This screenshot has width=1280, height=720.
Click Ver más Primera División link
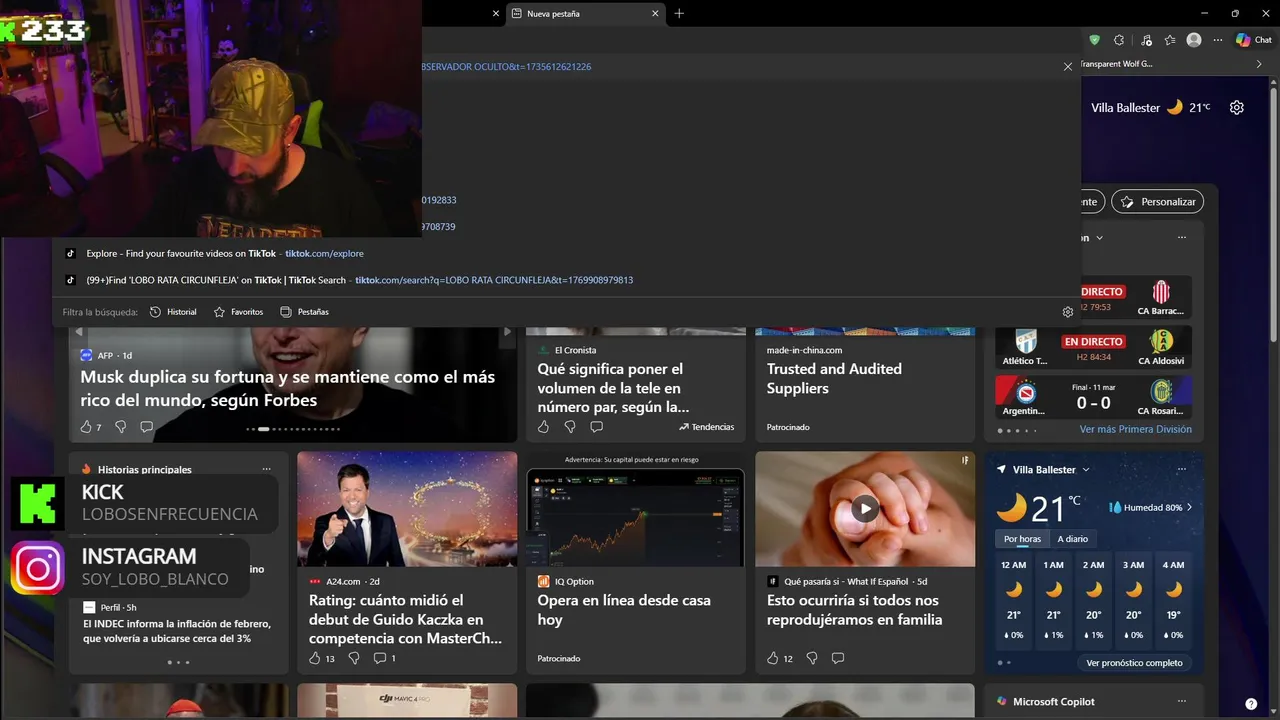1135,429
